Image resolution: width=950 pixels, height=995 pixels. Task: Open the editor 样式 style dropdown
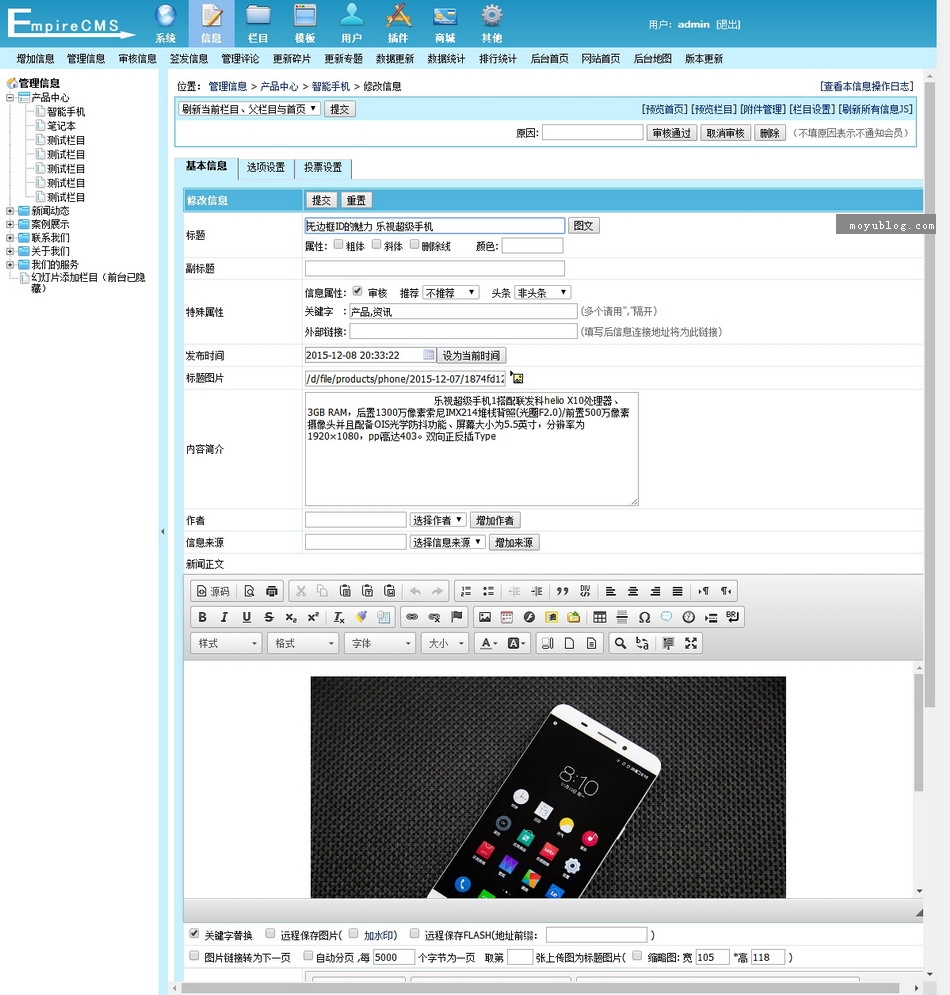(x=227, y=643)
